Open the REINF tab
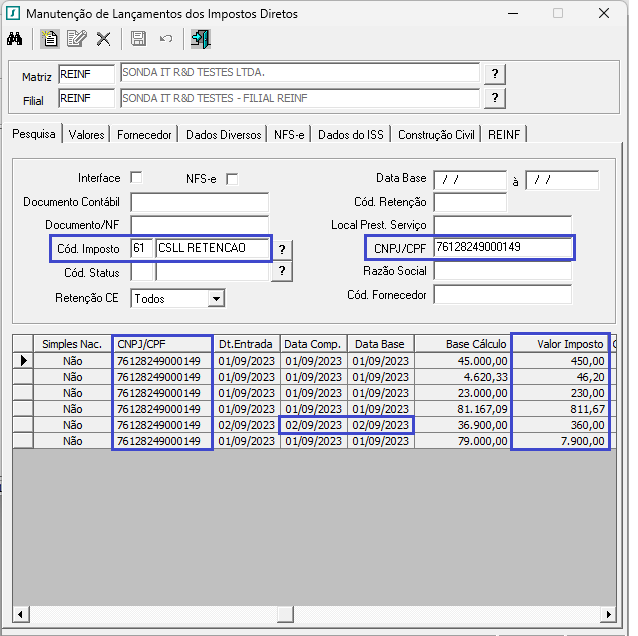 pos(504,135)
